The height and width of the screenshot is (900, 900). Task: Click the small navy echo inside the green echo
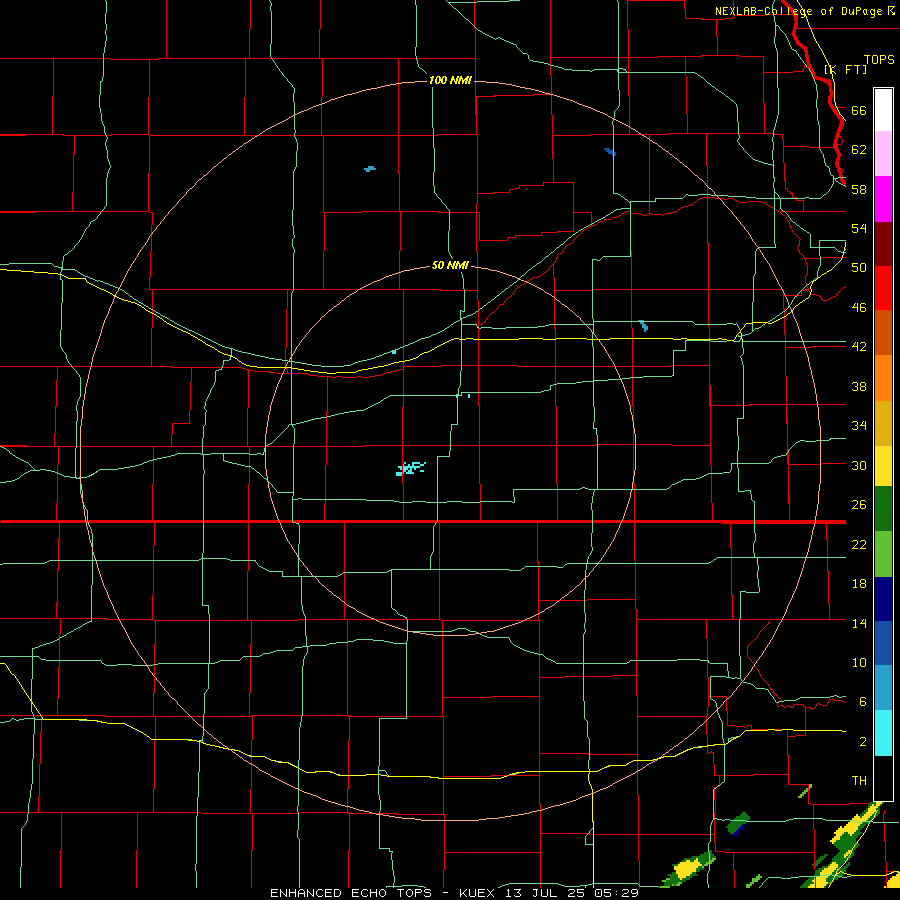738,830
